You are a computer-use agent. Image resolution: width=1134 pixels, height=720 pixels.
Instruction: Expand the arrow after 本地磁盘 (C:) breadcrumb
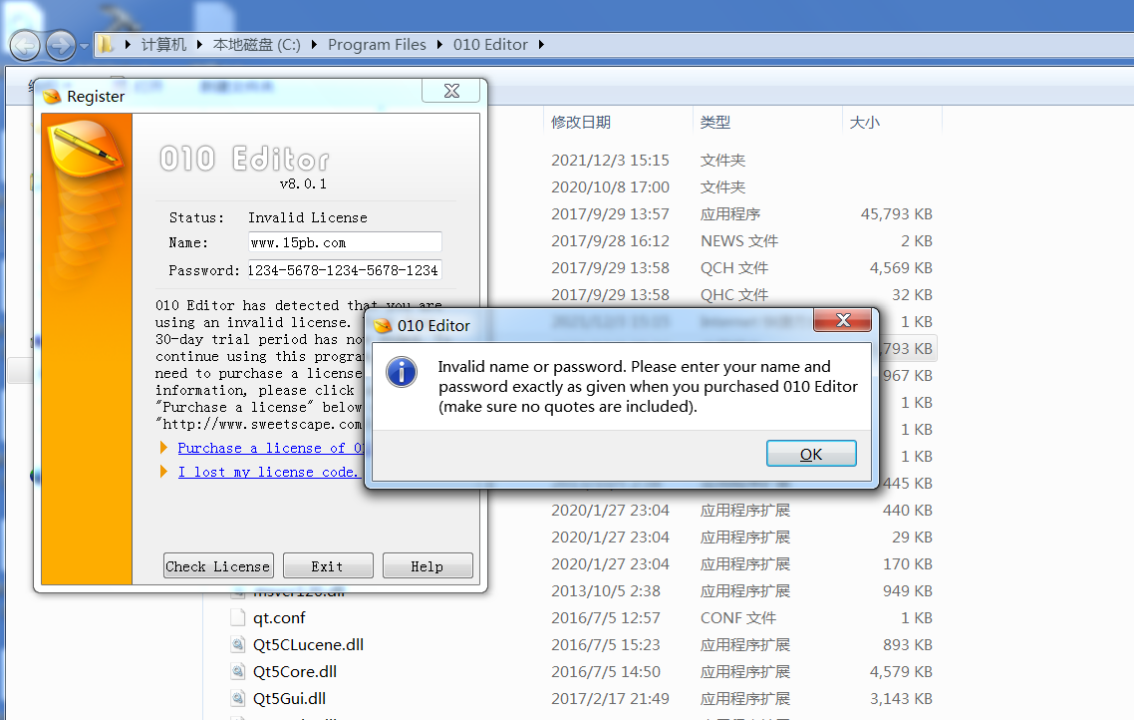[314, 45]
